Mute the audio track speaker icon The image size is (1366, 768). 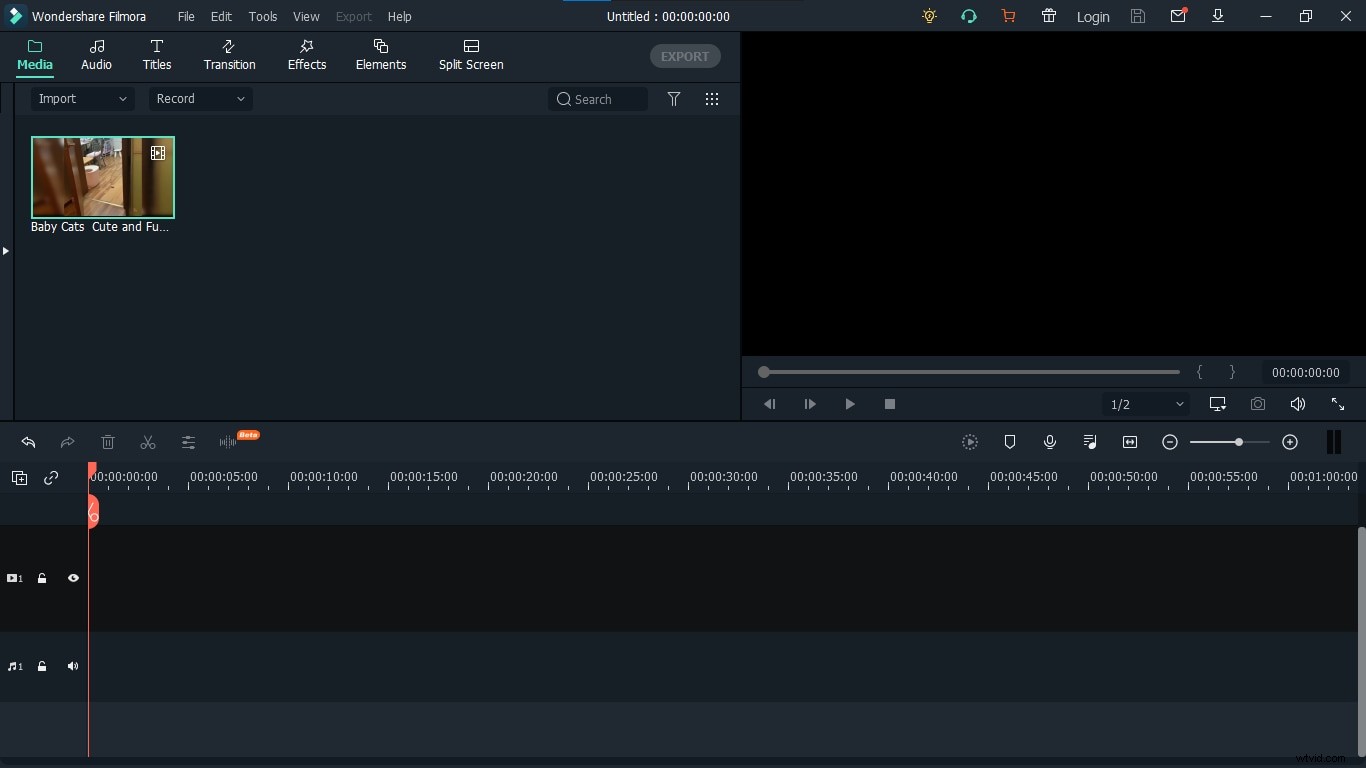[x=72, y=667]
